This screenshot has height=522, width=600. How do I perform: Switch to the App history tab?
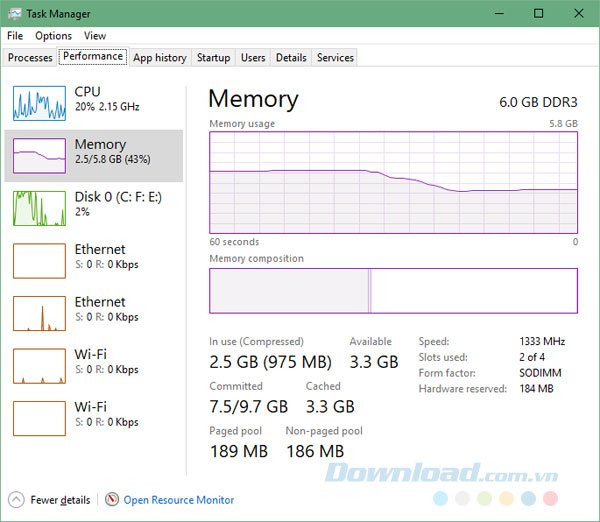(x=159, y=58)
